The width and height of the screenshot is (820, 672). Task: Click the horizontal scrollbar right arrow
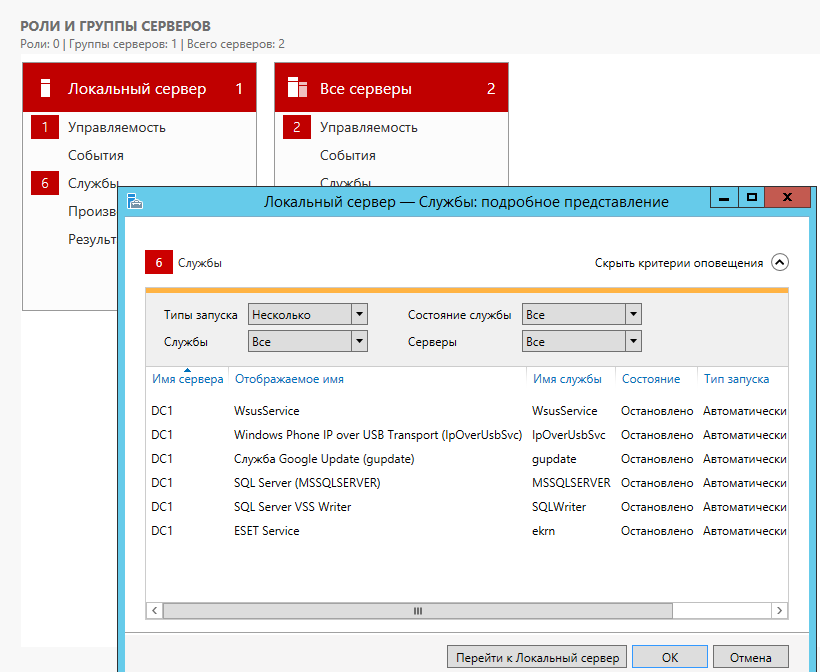pyautogui.click(x=779, y=610)
